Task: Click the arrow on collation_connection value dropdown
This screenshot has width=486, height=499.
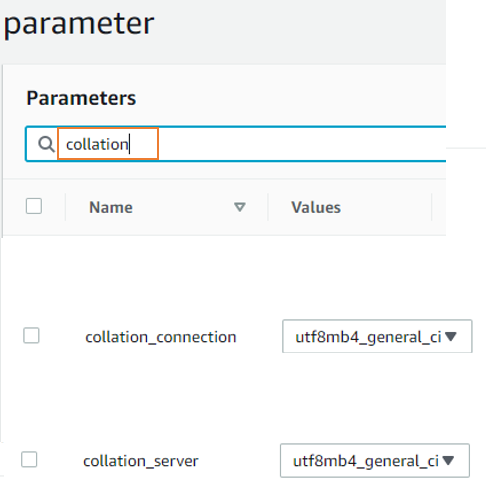Action: (x=451, y=336)
